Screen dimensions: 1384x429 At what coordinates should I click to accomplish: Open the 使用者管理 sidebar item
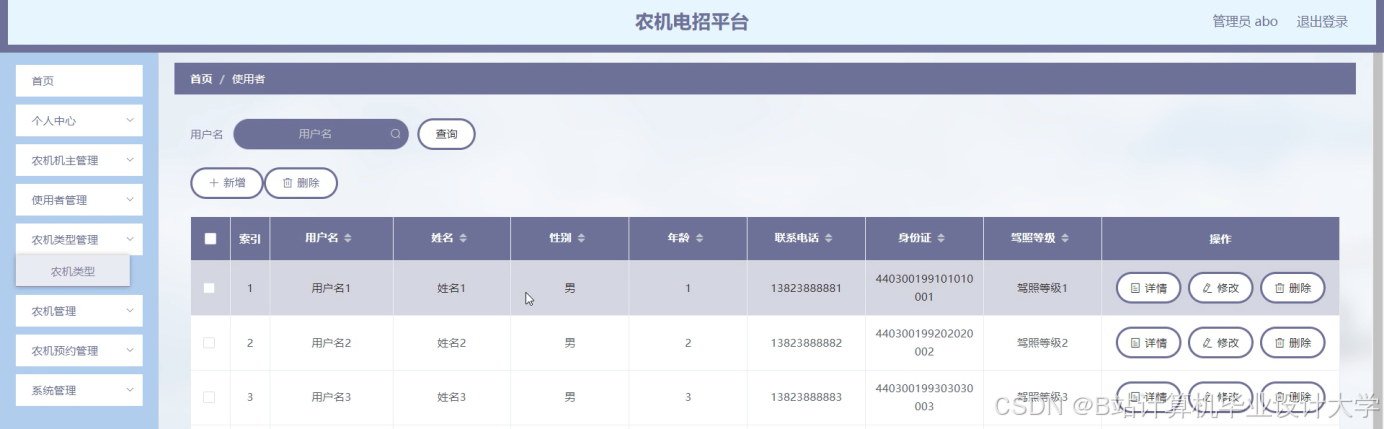tap(79, 200)
